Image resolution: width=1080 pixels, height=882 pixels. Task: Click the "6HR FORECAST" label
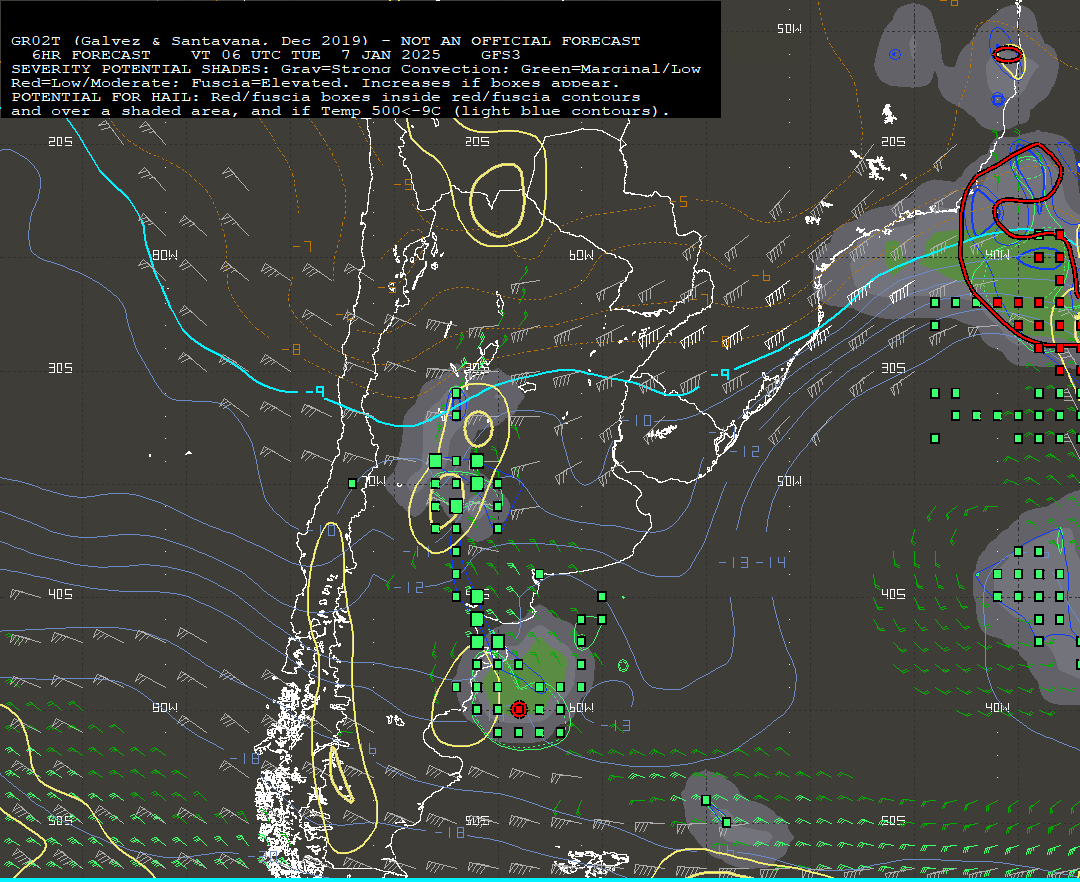[91, 54]
